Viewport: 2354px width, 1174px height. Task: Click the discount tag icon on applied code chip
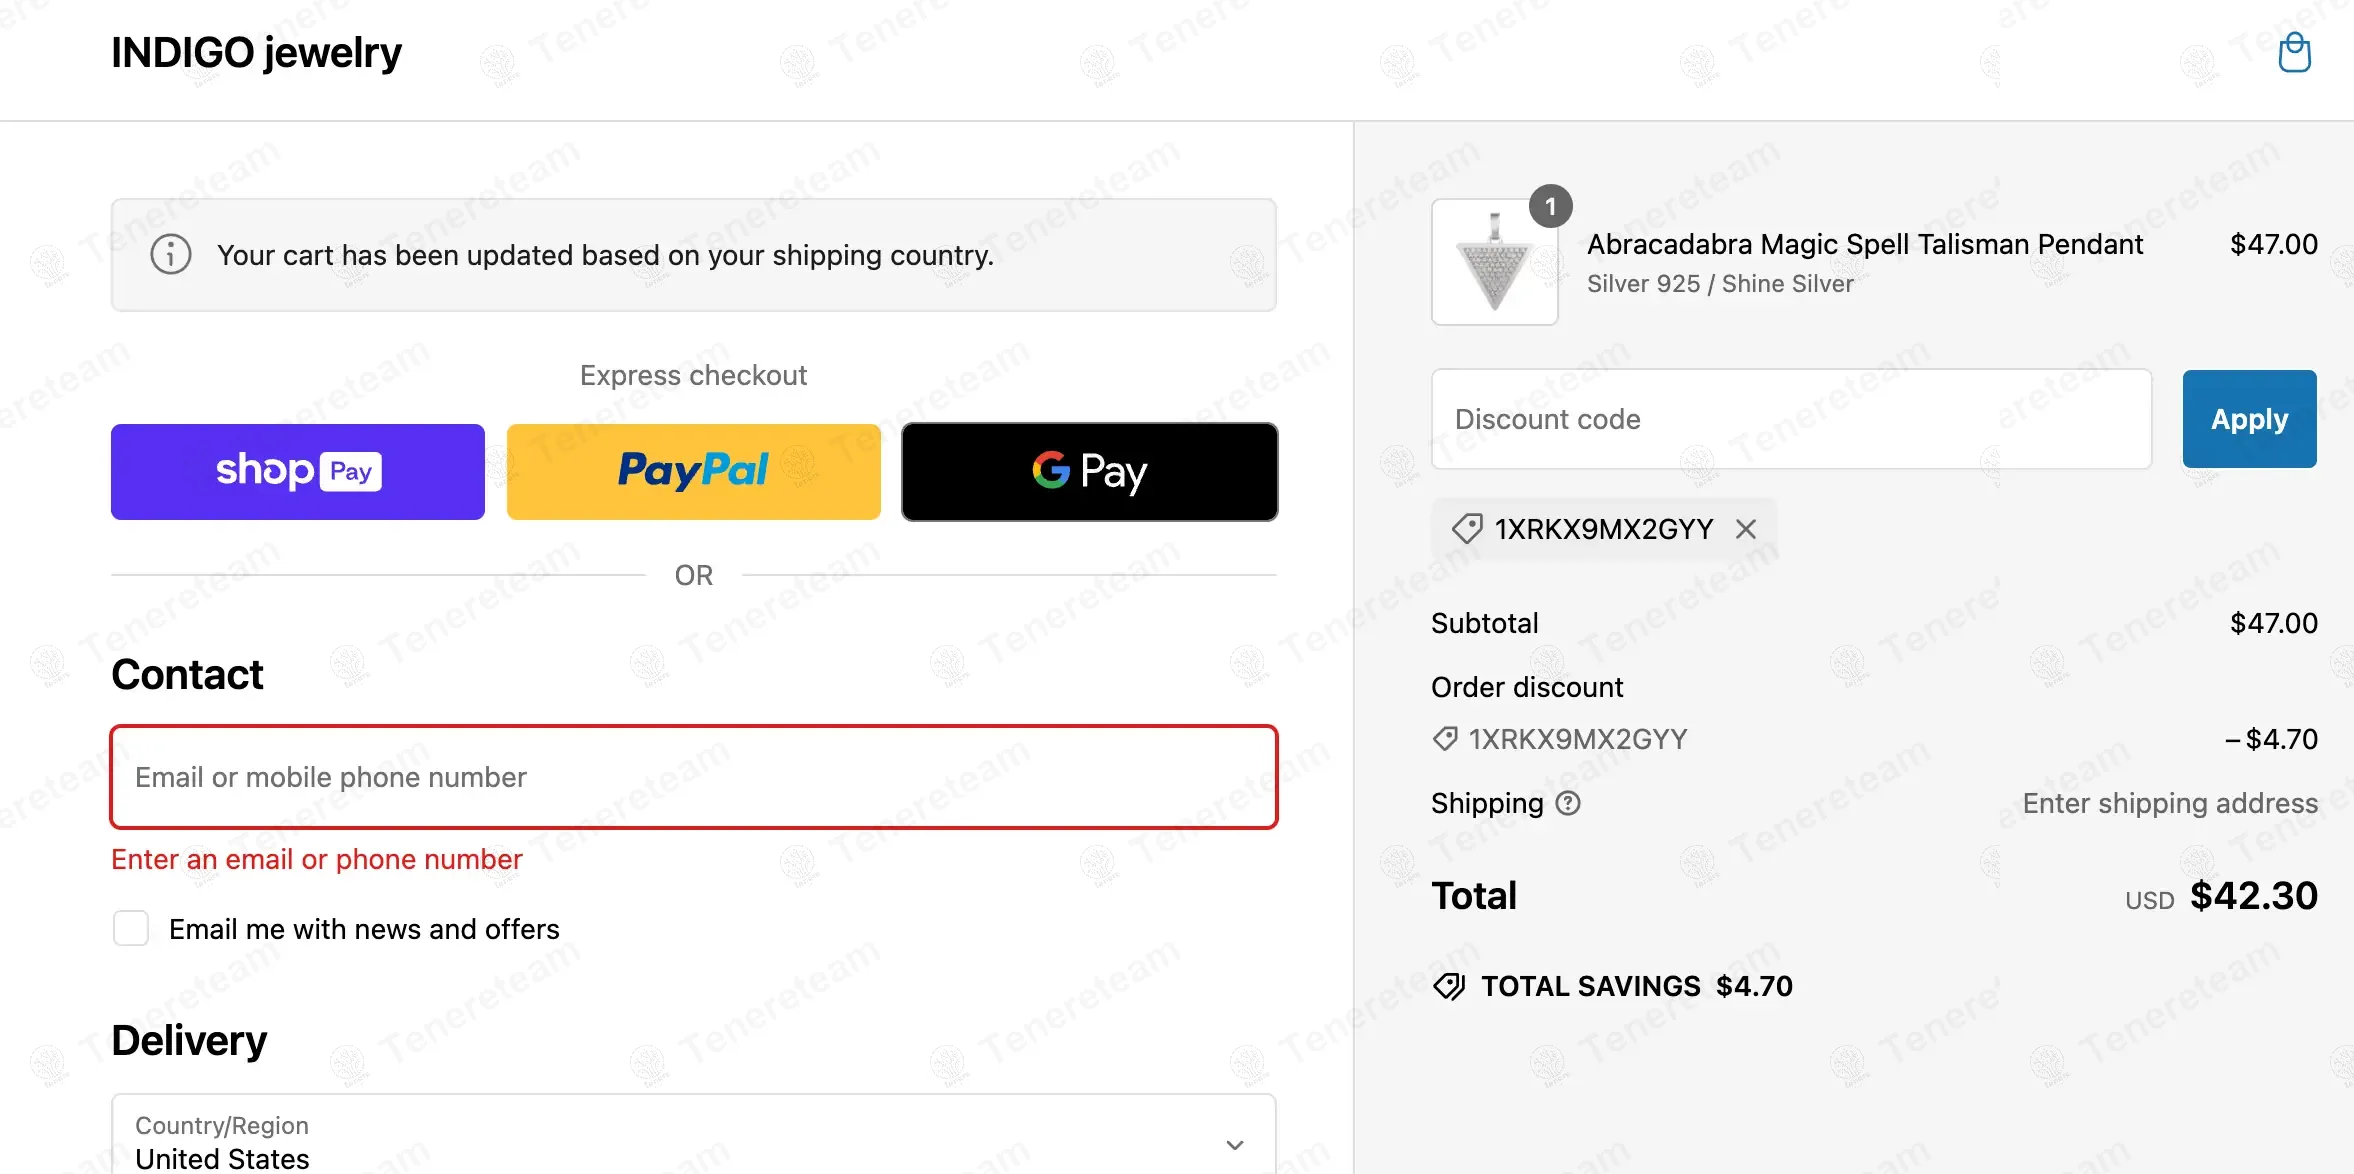(1467, 529)
